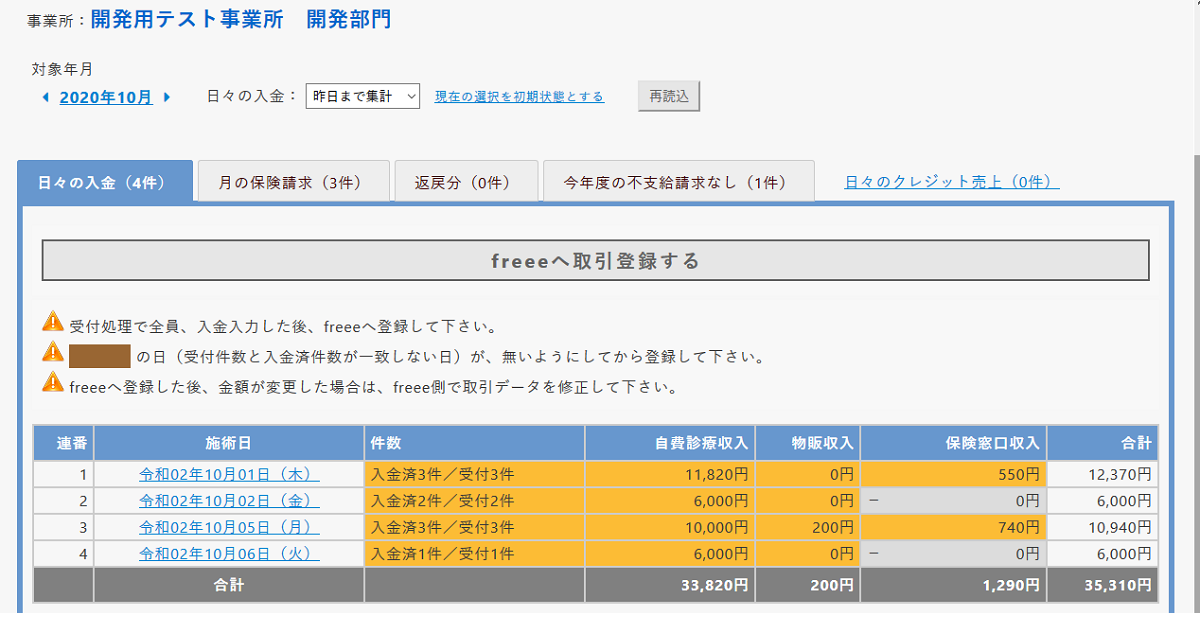Click 現在の選択を初期状態とする link

[x=519, y=97]
